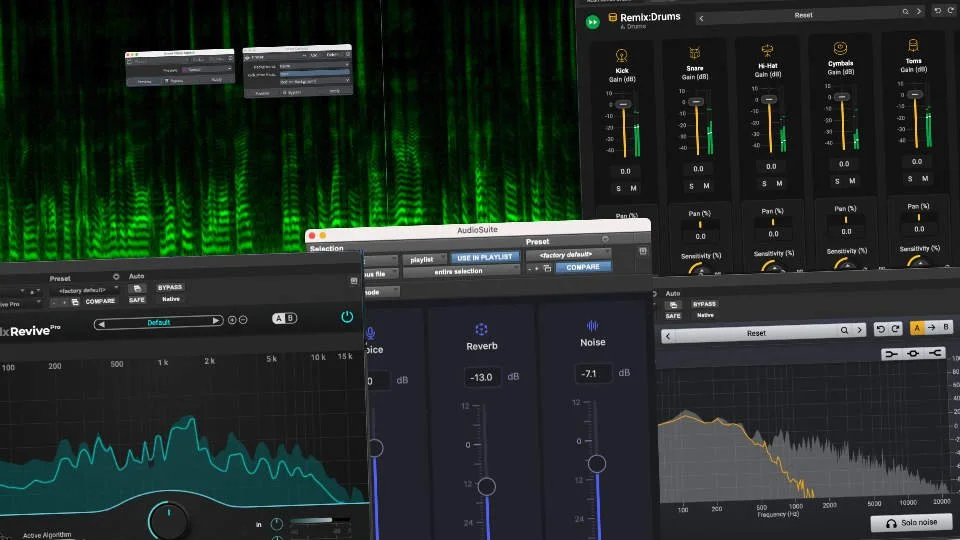Click the copy A to B arrow
Viewport: 960px width, 540px height.
click(931, 328)
